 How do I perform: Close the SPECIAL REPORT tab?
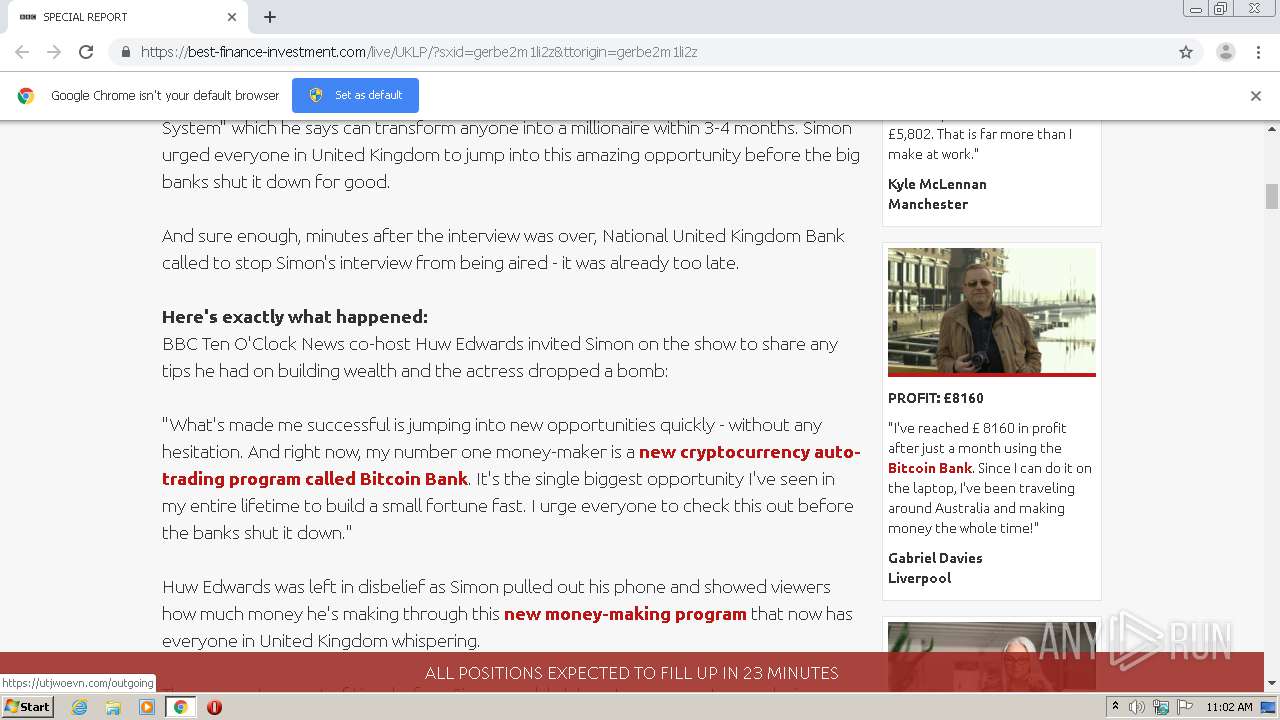pos(232,17)
